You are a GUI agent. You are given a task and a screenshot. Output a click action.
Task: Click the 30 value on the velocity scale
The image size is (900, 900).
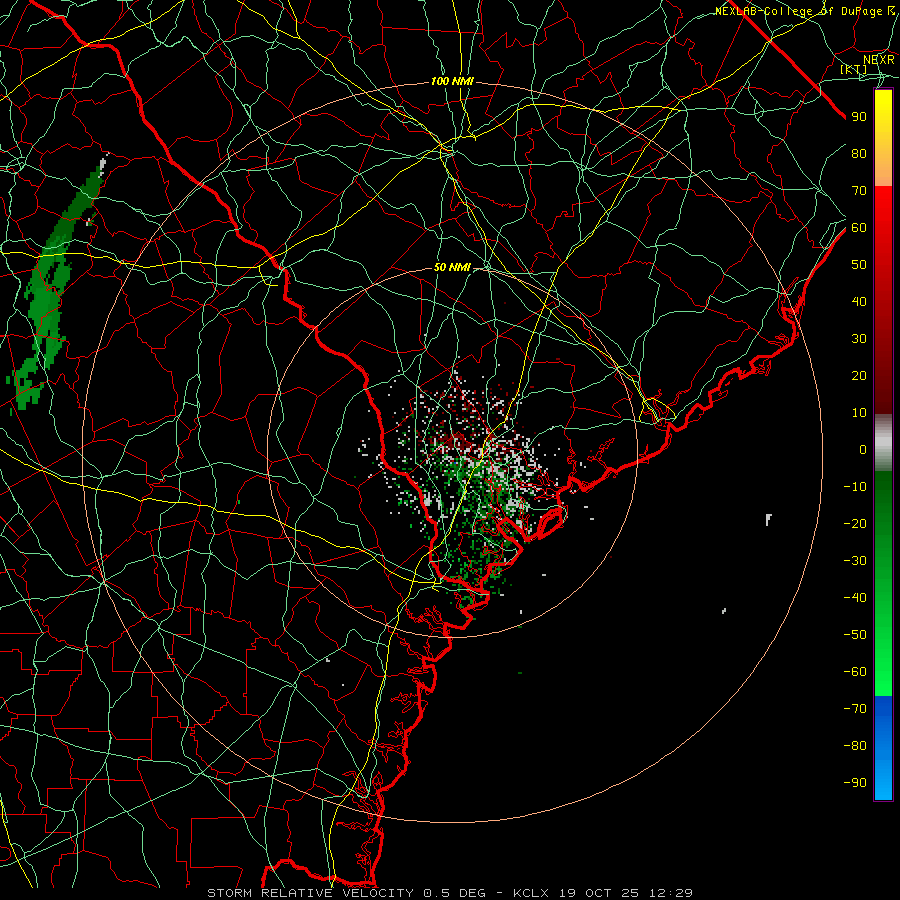pyautogui.click(x=859, y=339)
